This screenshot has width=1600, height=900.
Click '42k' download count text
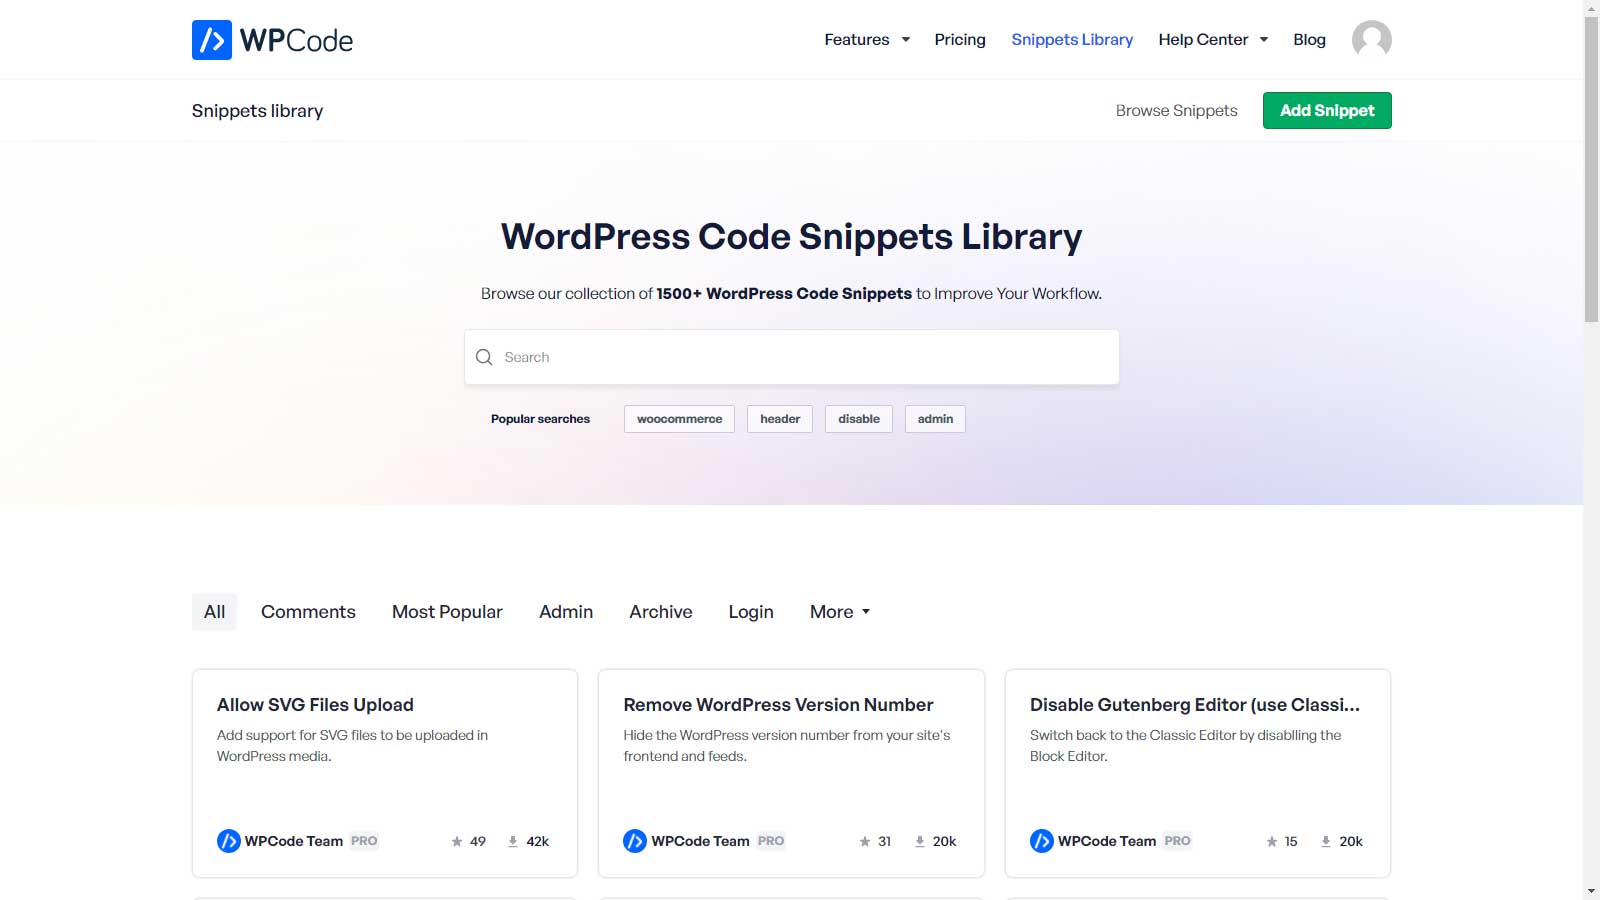(538, 842)
